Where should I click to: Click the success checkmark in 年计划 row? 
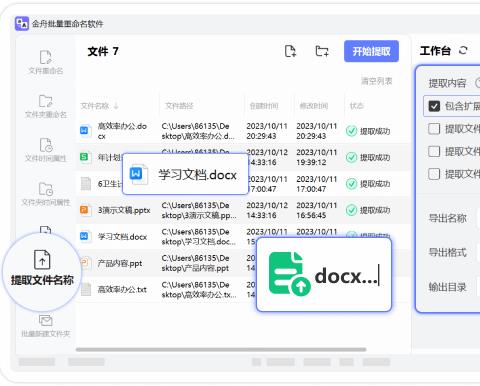[x=351, y=157]
